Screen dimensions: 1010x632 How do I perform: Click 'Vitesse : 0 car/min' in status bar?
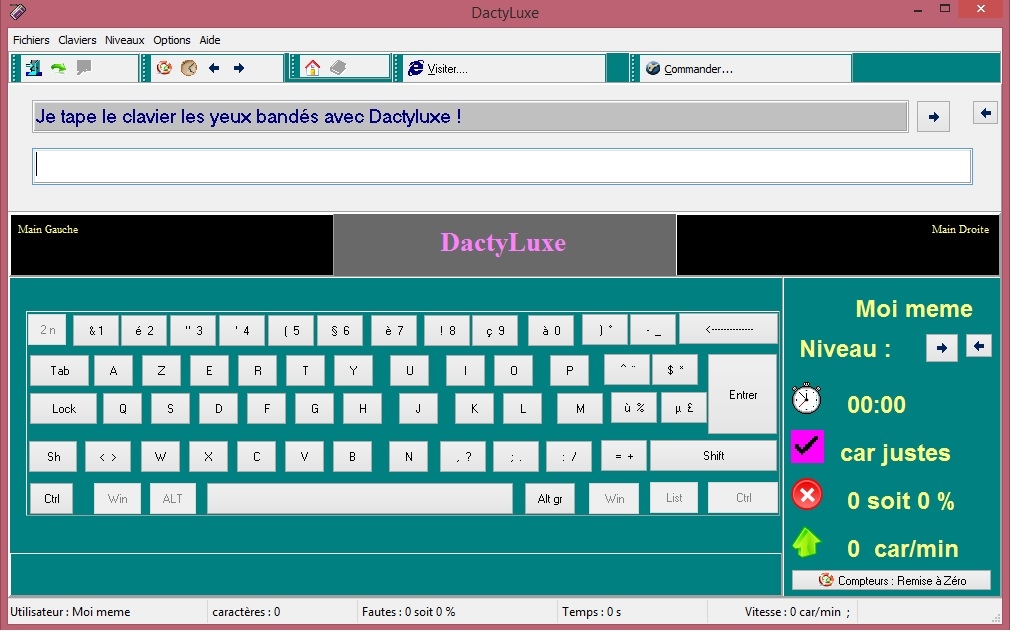pos(793,612)
